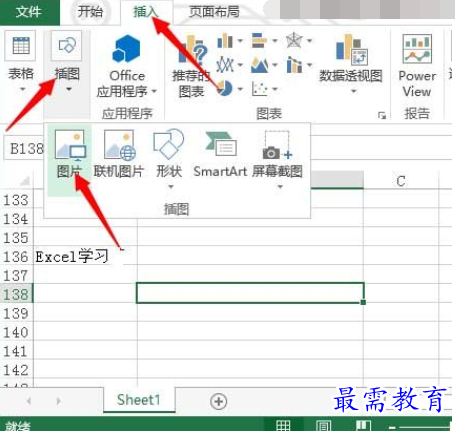Click the cell containing Excel学习
This screenshot has height=431, width=455.
(85, 257)
